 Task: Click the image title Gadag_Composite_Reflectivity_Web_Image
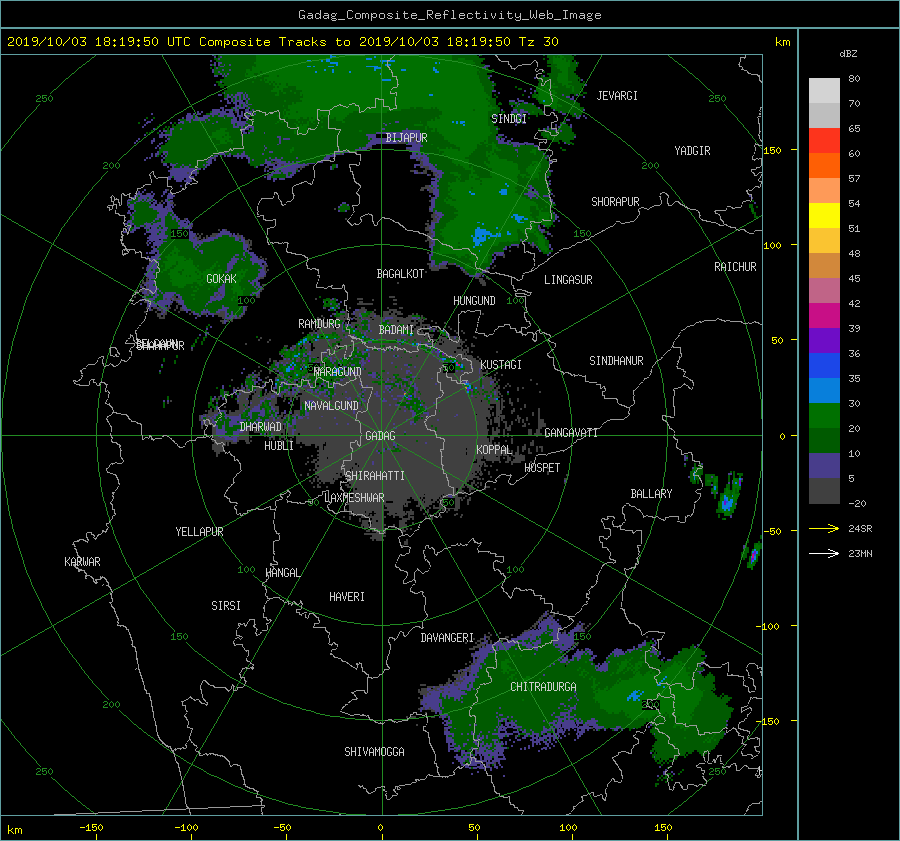(x=449, y=15)
